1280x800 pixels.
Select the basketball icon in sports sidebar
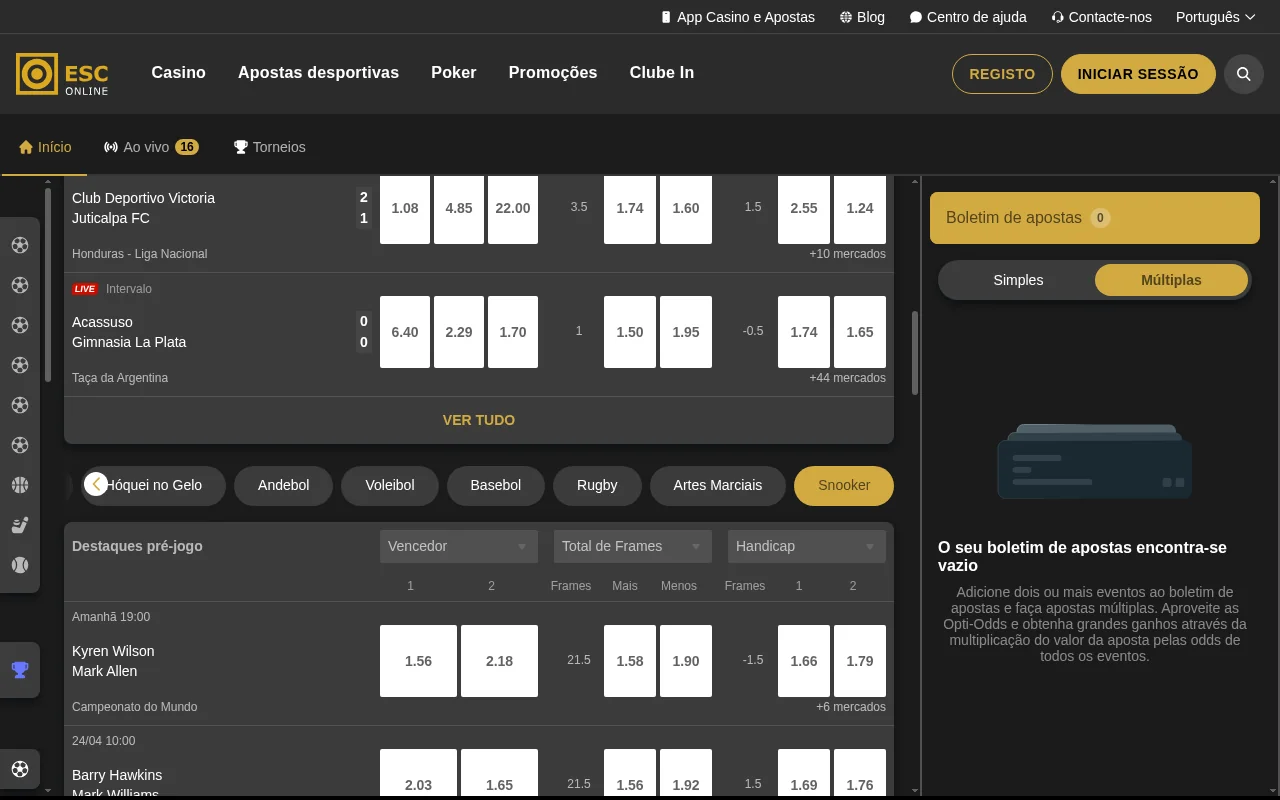tap(20, 485)
